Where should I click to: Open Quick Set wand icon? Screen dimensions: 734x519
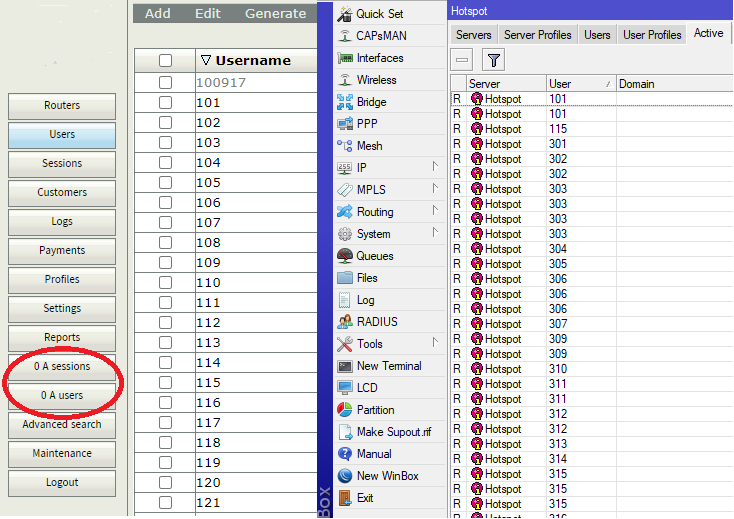(345, 14)
